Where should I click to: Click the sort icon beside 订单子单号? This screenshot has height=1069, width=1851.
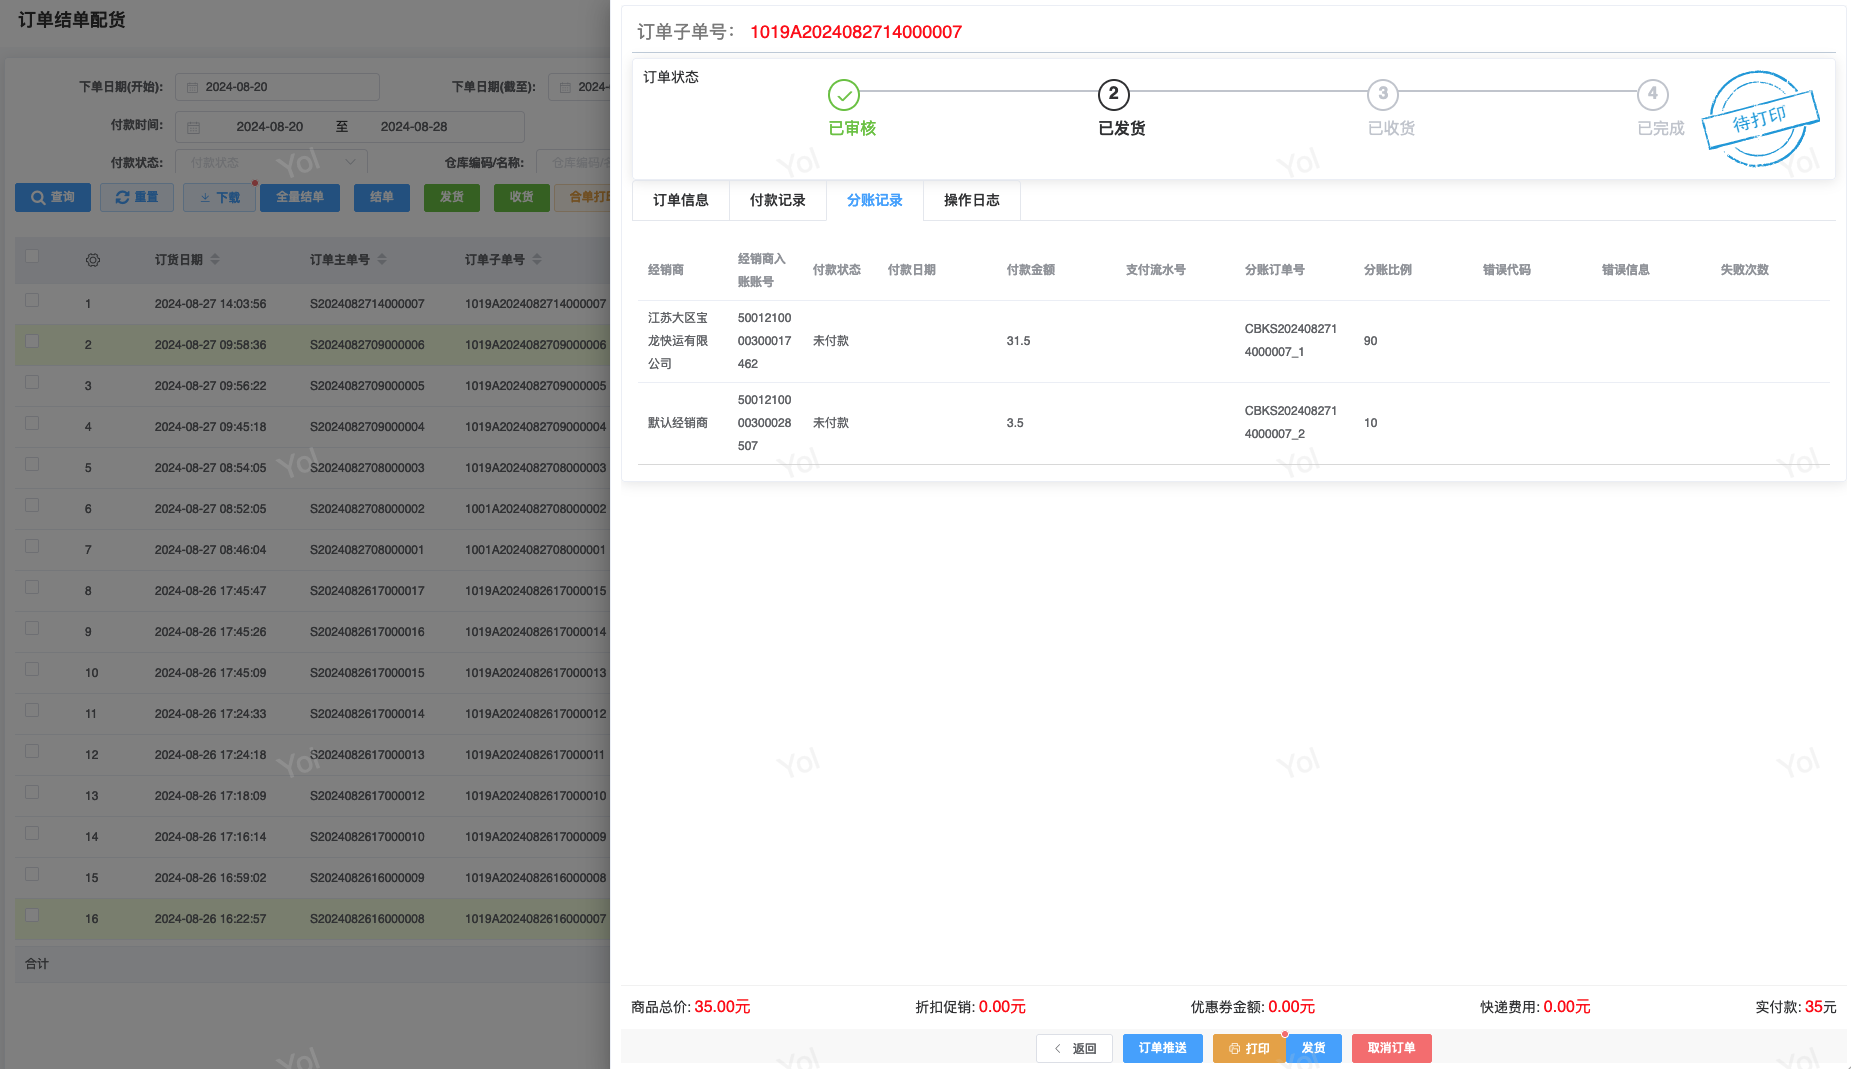tap(537, 260)
